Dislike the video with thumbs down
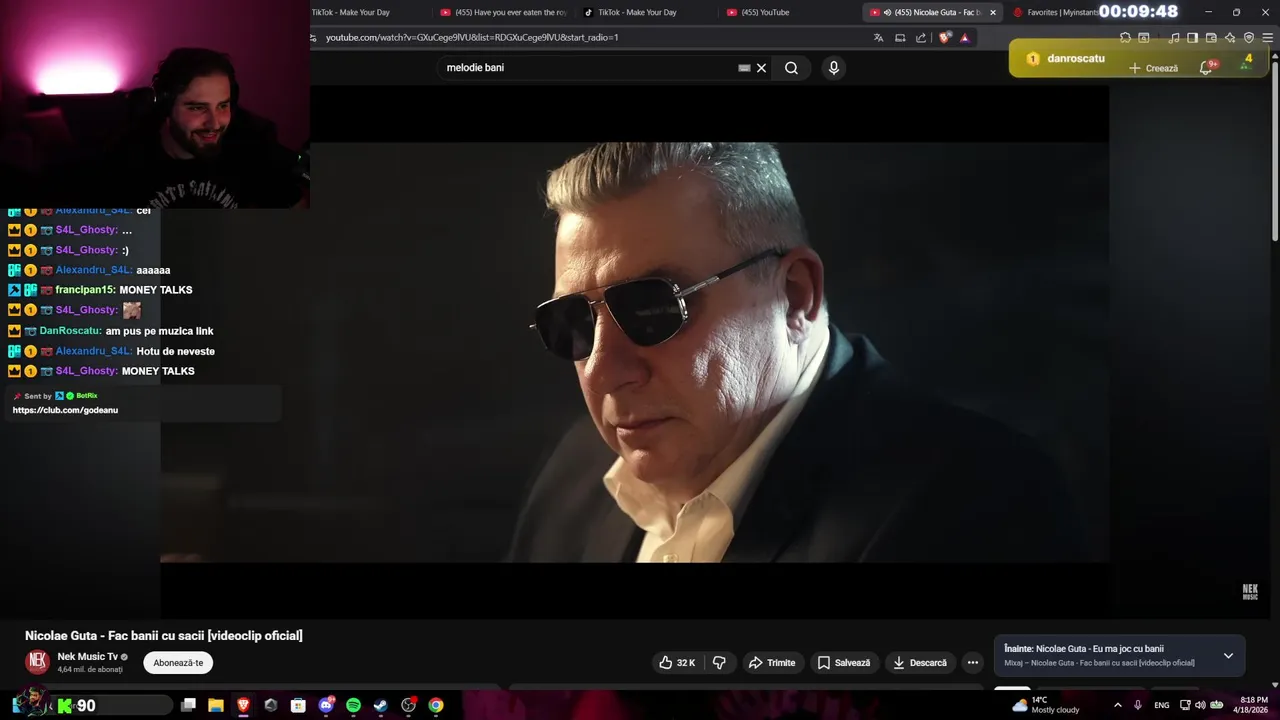This screenshot has height=720, width=1280. pos(719,663)
